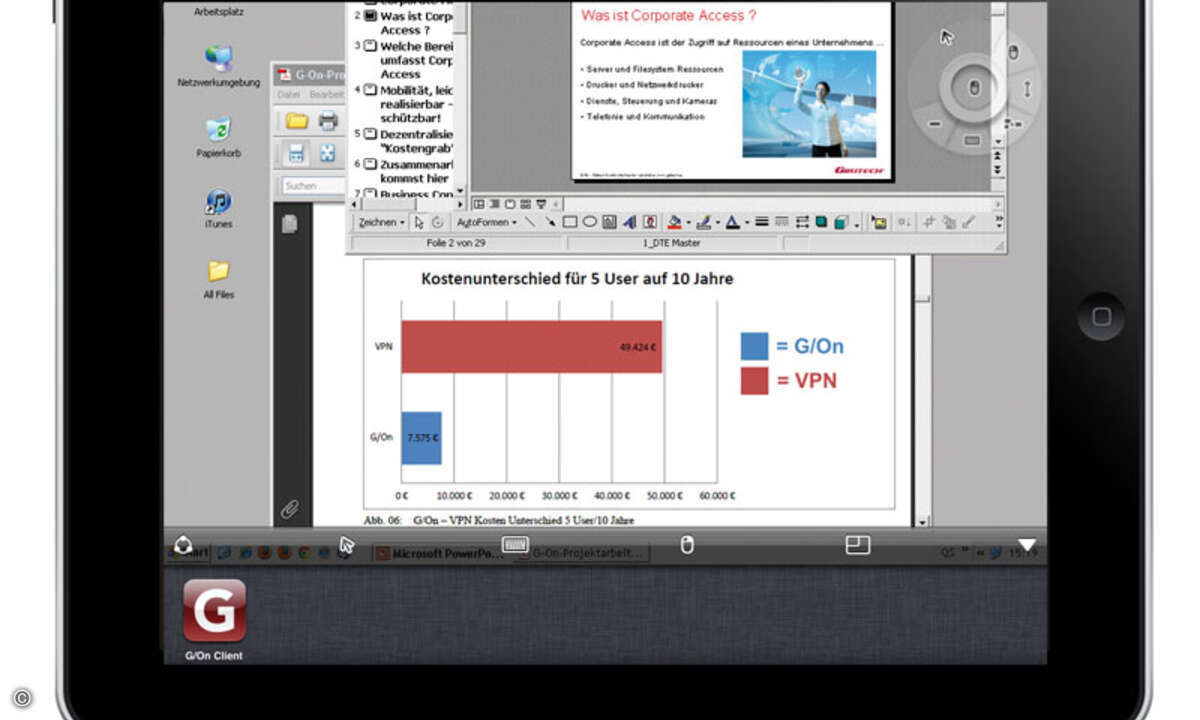Open the AutoFormen dropdown menu
1200x720 pixels.
tap(486, 222)
